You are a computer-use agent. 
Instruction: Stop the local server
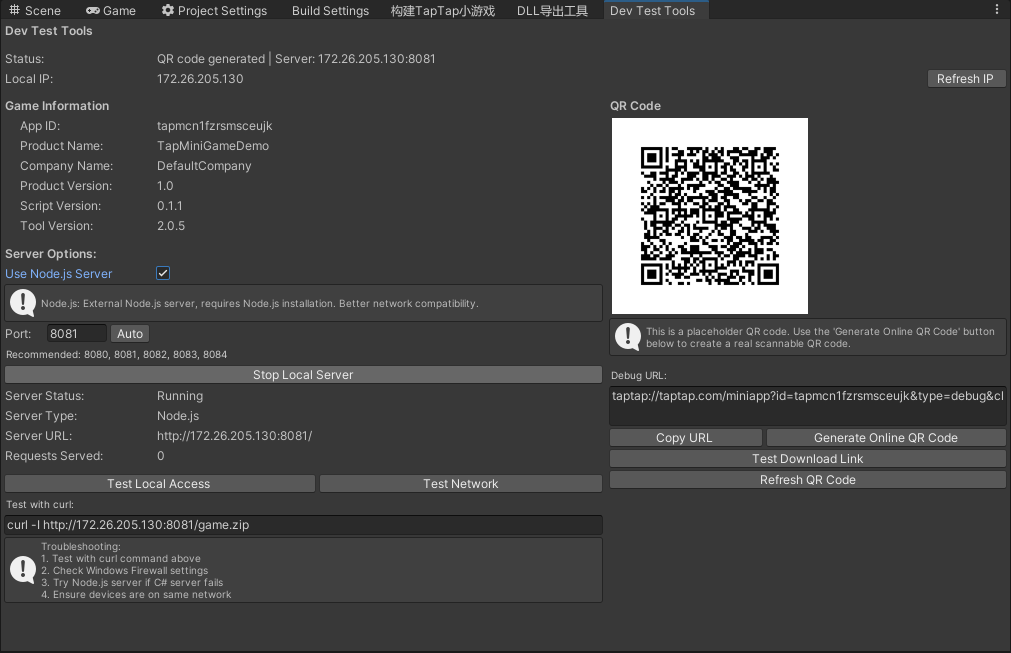303,375
